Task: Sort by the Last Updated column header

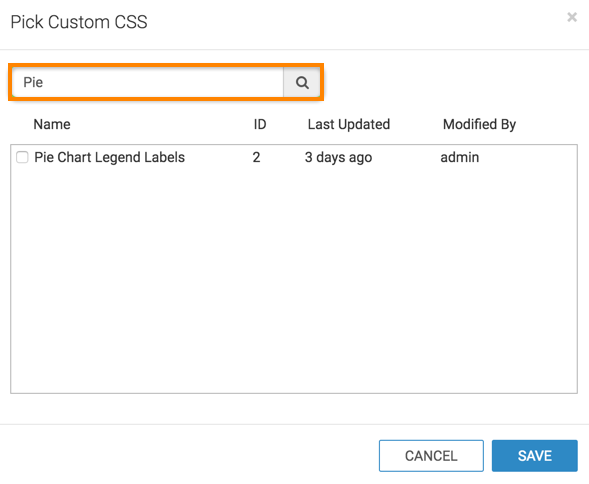Action: pyautogui.click(x=349, y=124)
